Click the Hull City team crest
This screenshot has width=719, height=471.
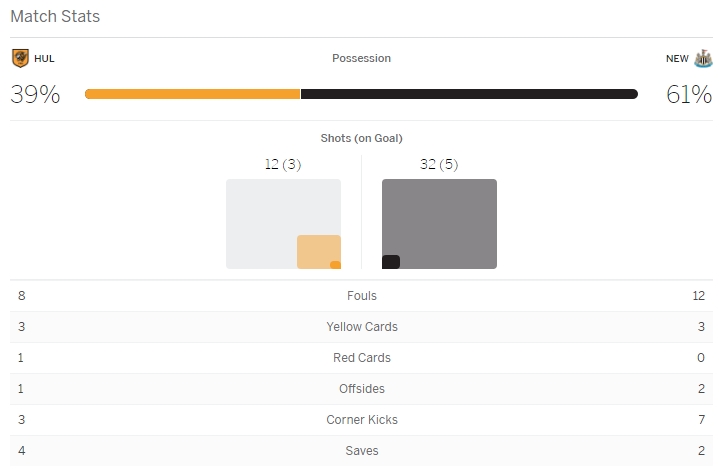tap(20, 58)
